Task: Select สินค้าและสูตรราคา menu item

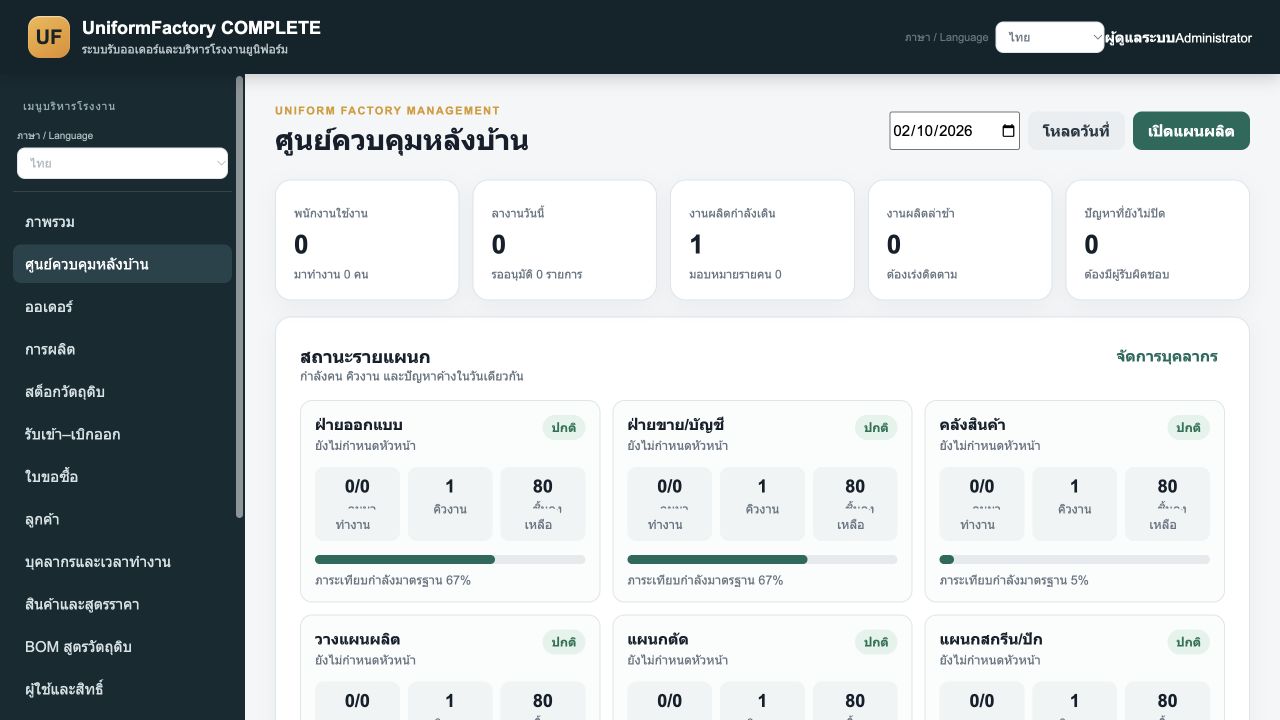Action: [122, 604]
